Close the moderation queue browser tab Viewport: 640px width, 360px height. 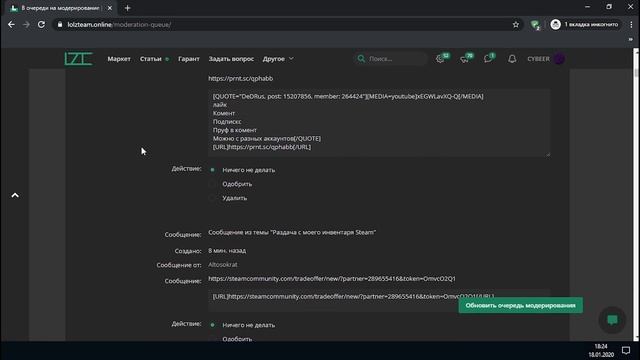point(109,8)
